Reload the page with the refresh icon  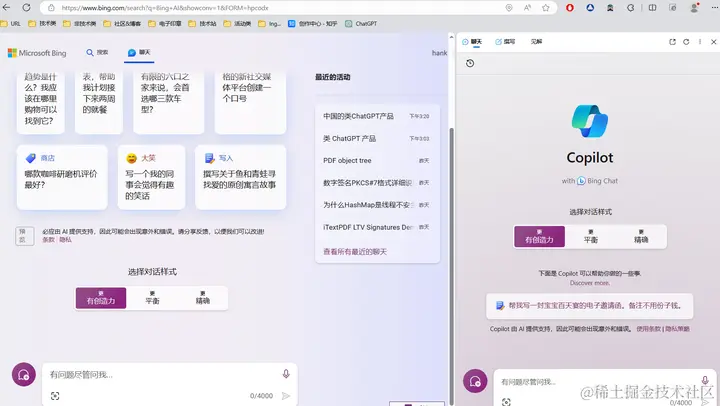(27, 7)
